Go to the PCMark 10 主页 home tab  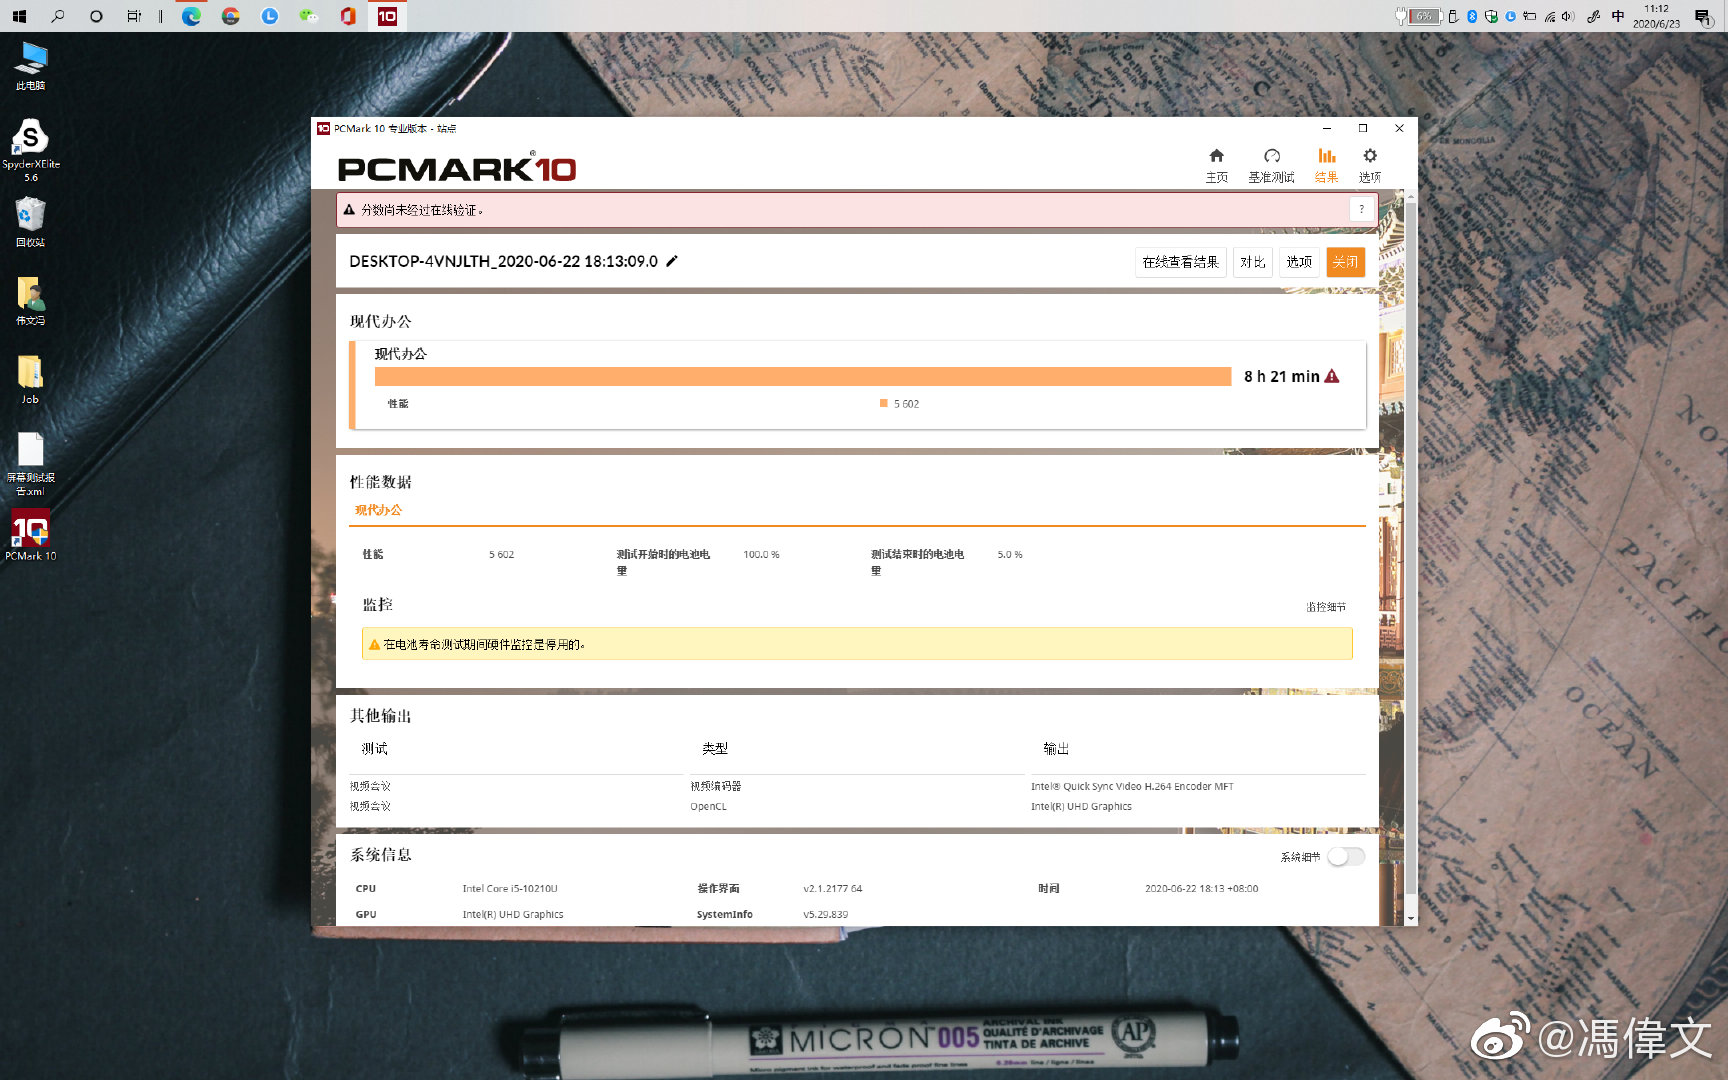[1216, 165]
